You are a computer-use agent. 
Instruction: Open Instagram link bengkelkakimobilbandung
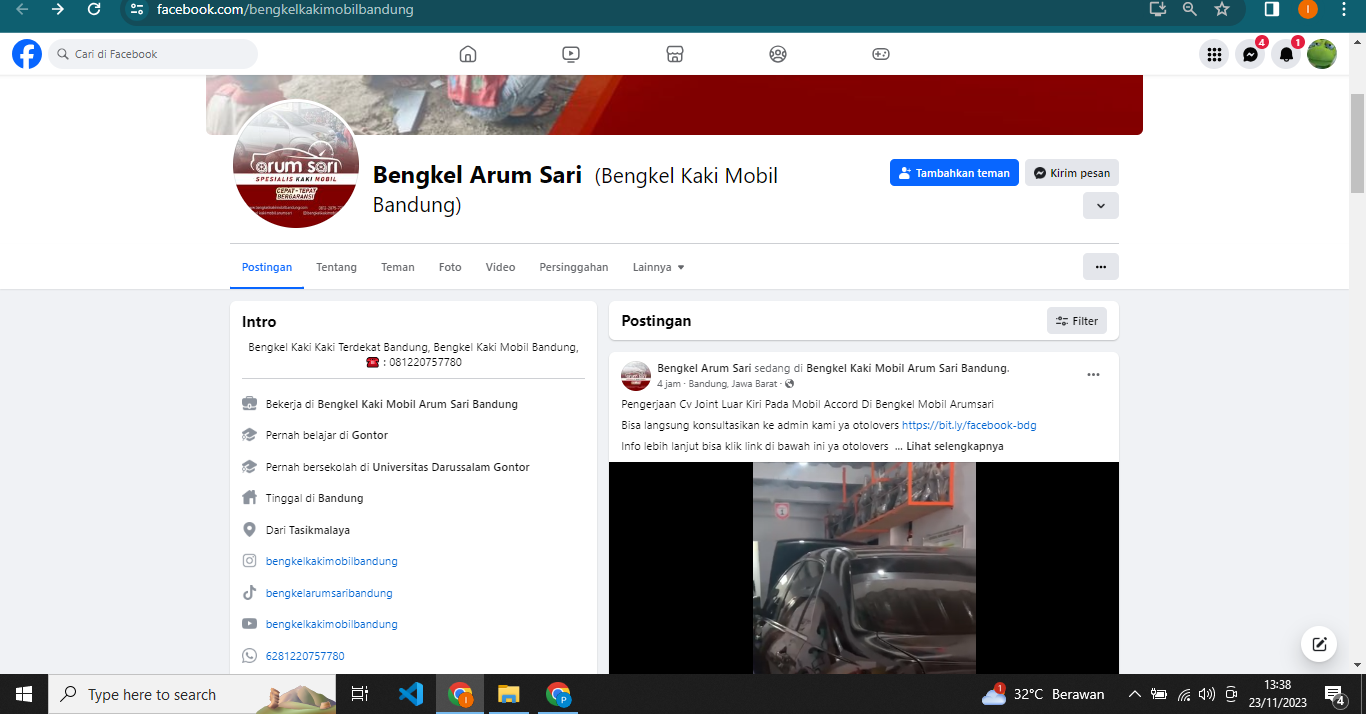click(332, 561)
